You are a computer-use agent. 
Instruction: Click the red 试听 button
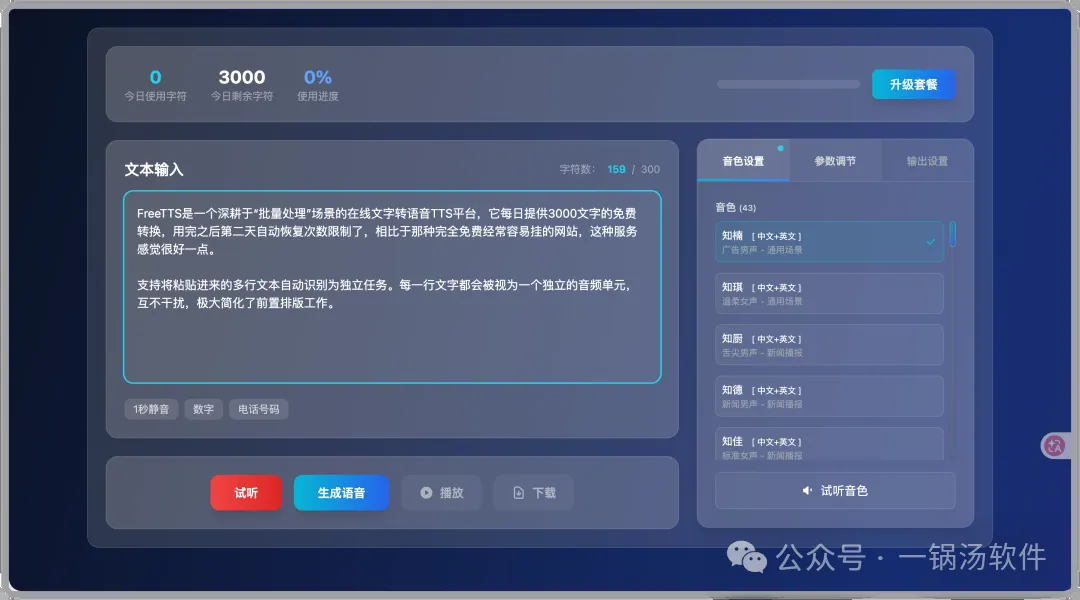[x=246, y=493]
